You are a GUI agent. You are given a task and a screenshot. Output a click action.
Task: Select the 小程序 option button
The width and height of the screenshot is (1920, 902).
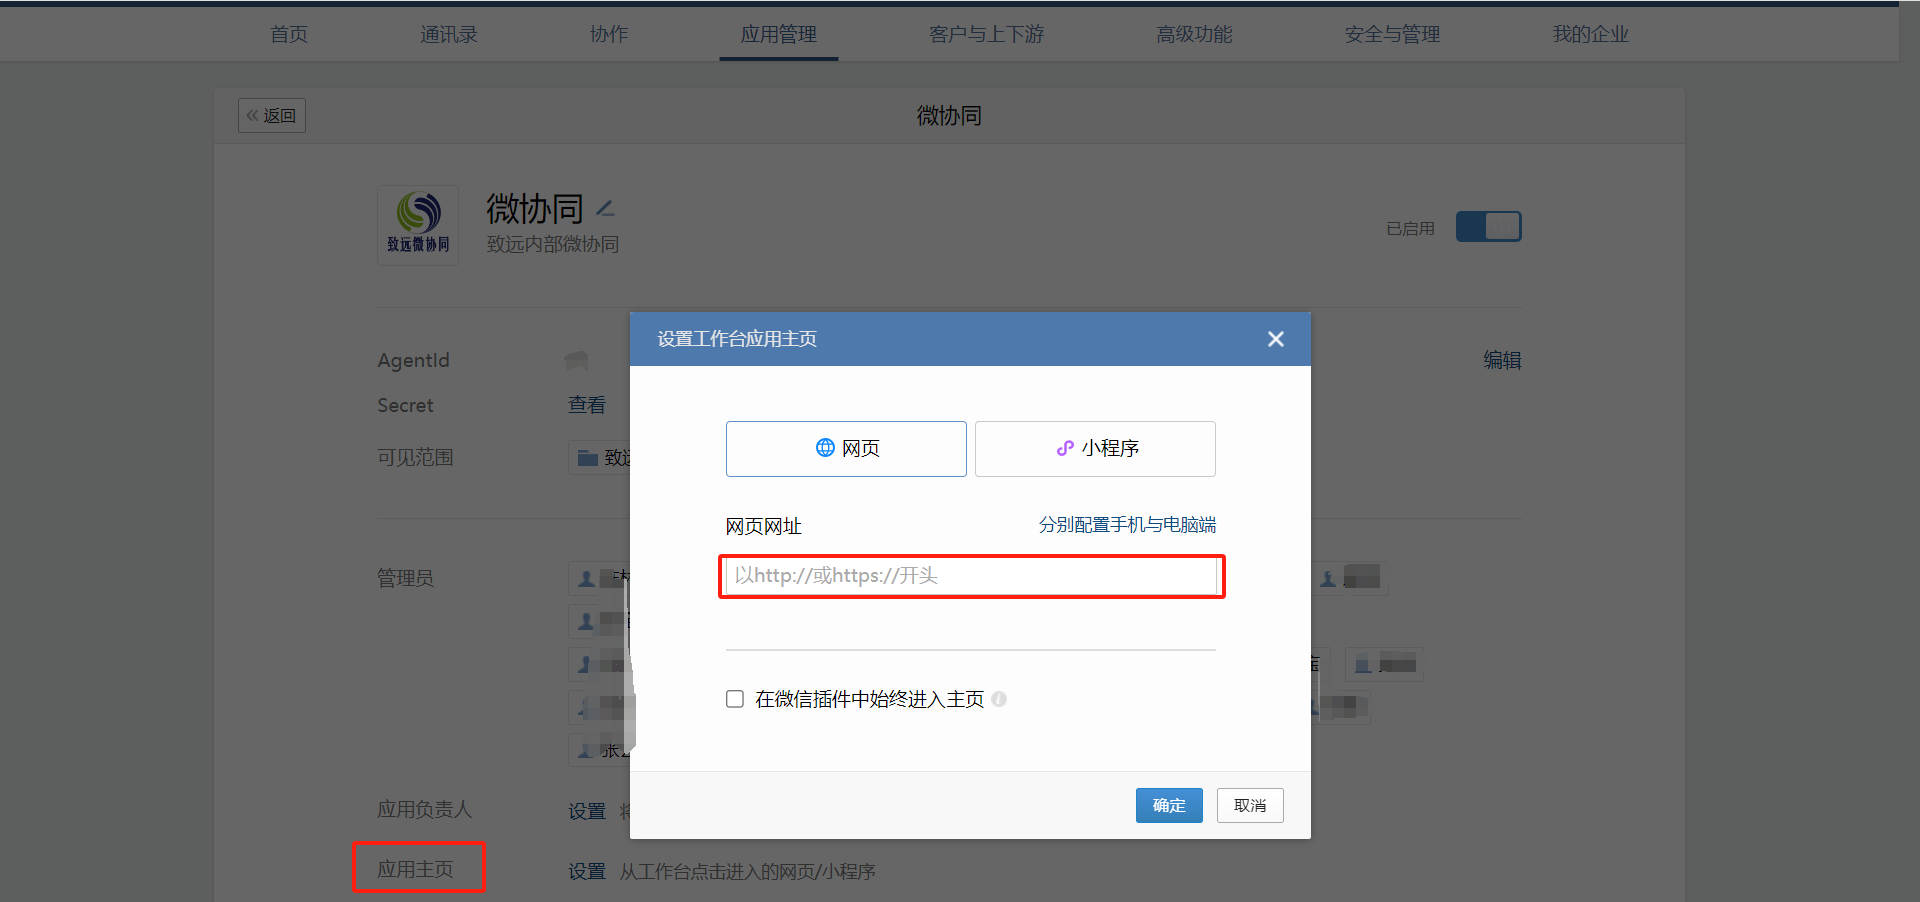pos(1095,449)
